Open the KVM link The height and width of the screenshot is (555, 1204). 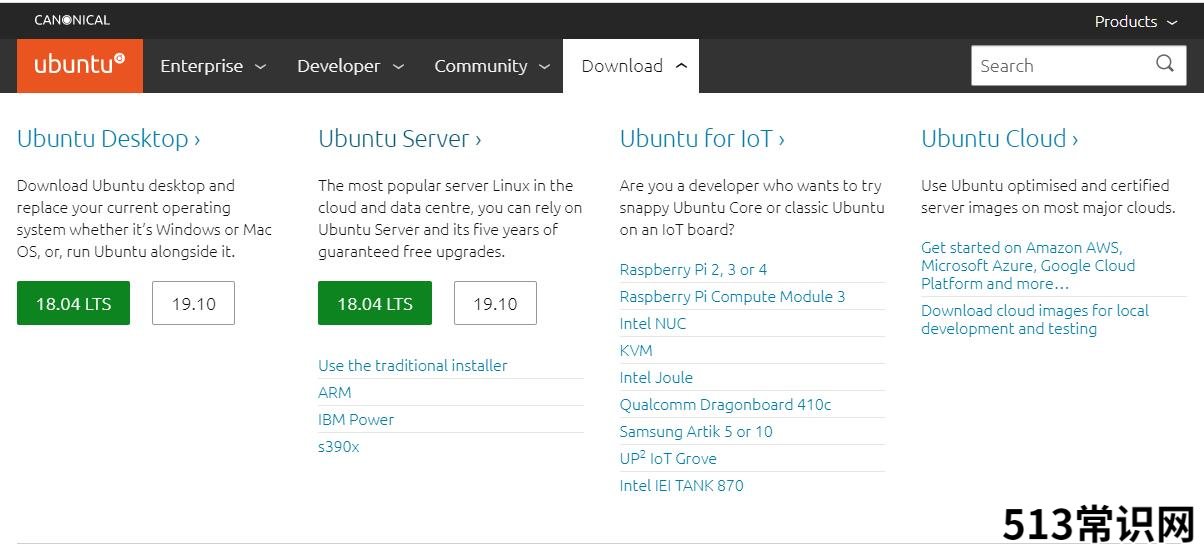coord(636,351)
